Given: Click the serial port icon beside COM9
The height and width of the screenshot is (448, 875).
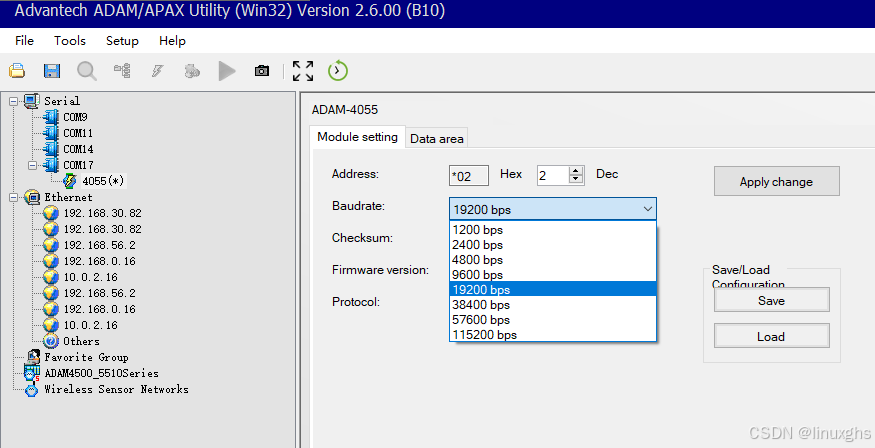Looking at the screenshot, I should tap(51, 117).
